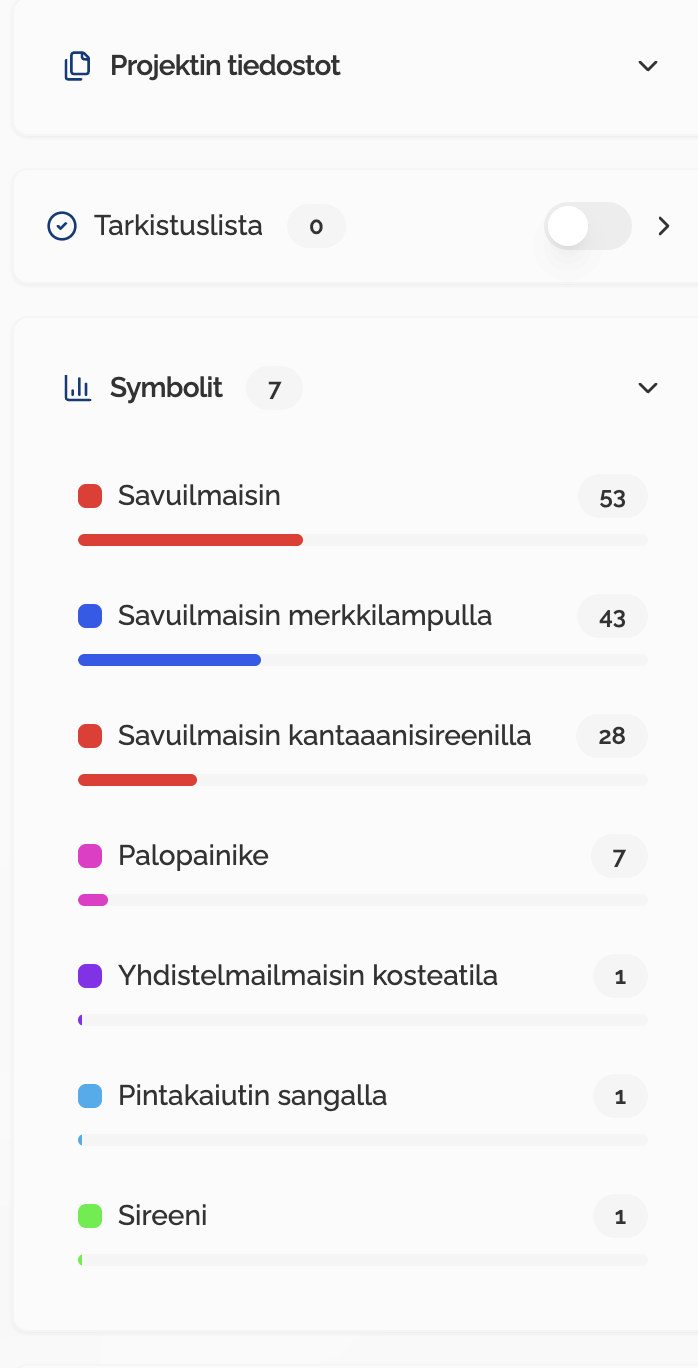Select the blue Savuilmaisin merkkilampulla icon

pos(90,616)
